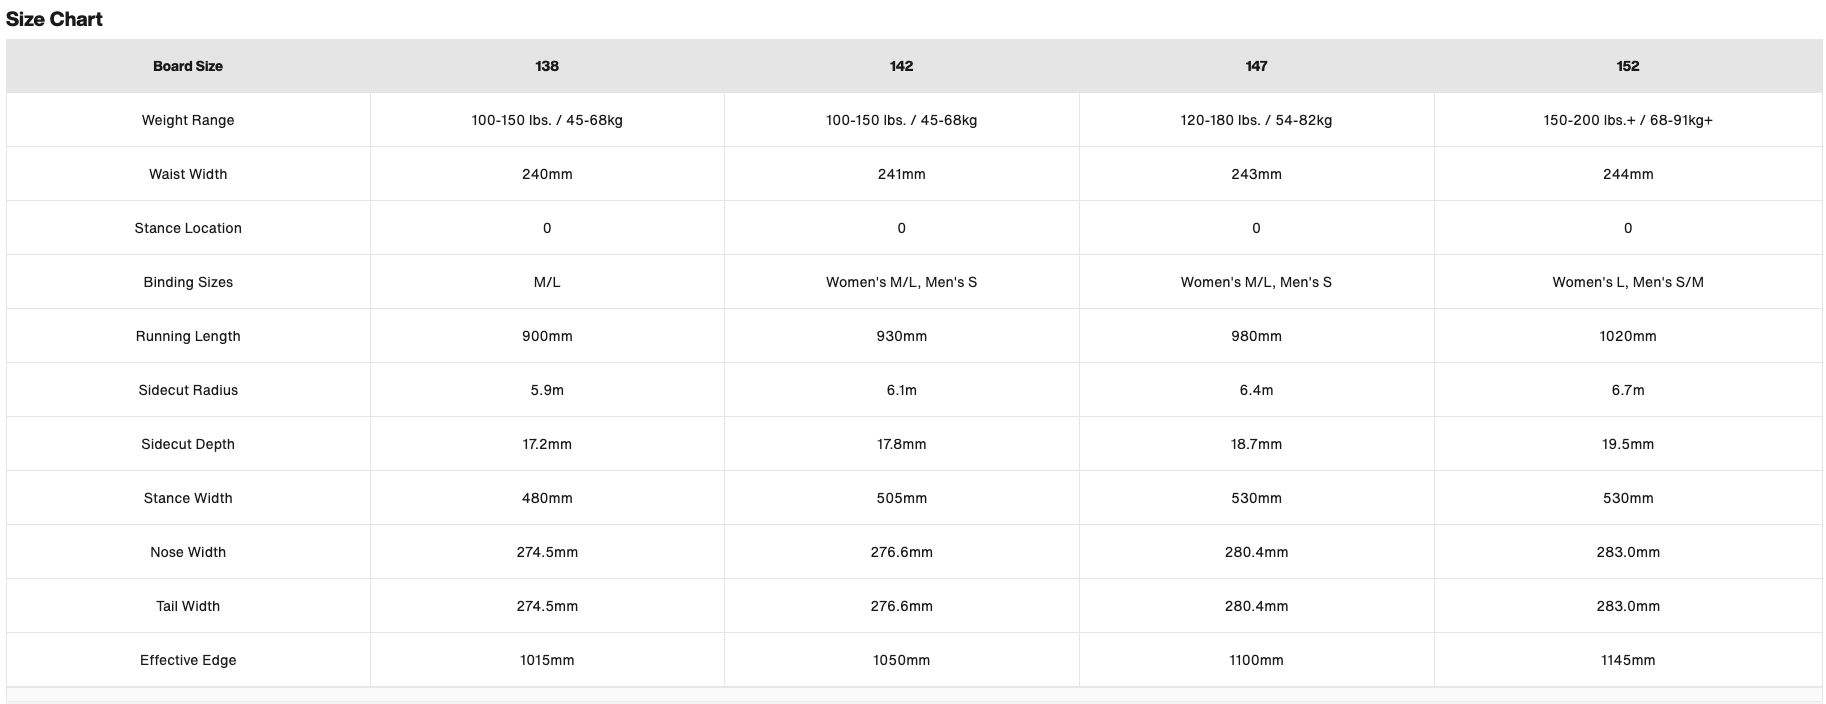Viewport: 1826px width, 704px height.
Task: Click the 150-200 lbs.+ weight range cell
Action: 1628,120
